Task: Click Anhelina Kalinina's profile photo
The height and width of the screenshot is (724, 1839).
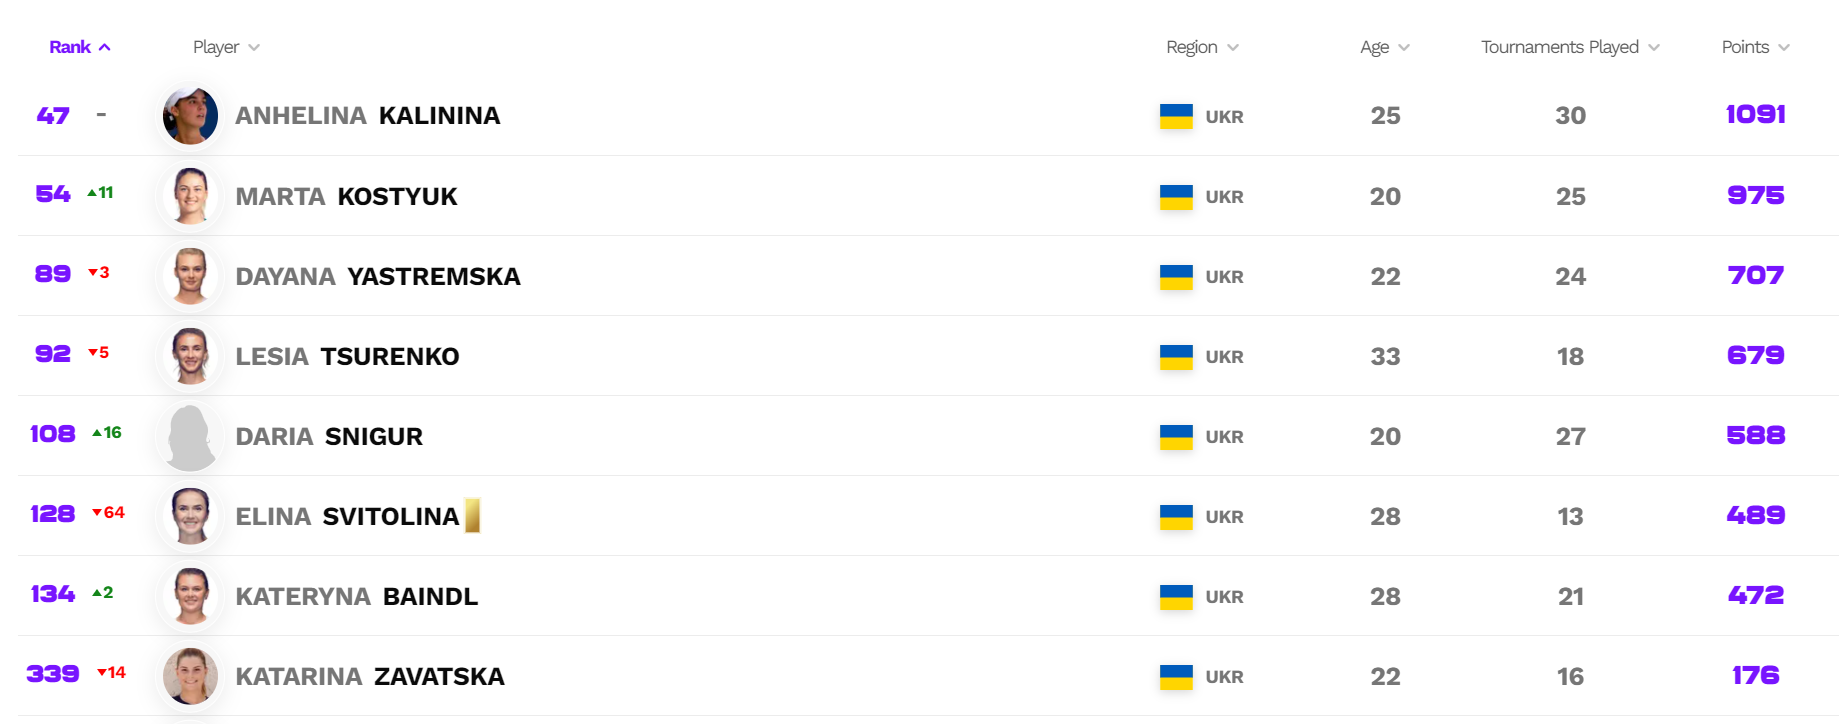Action: (190, 116)
